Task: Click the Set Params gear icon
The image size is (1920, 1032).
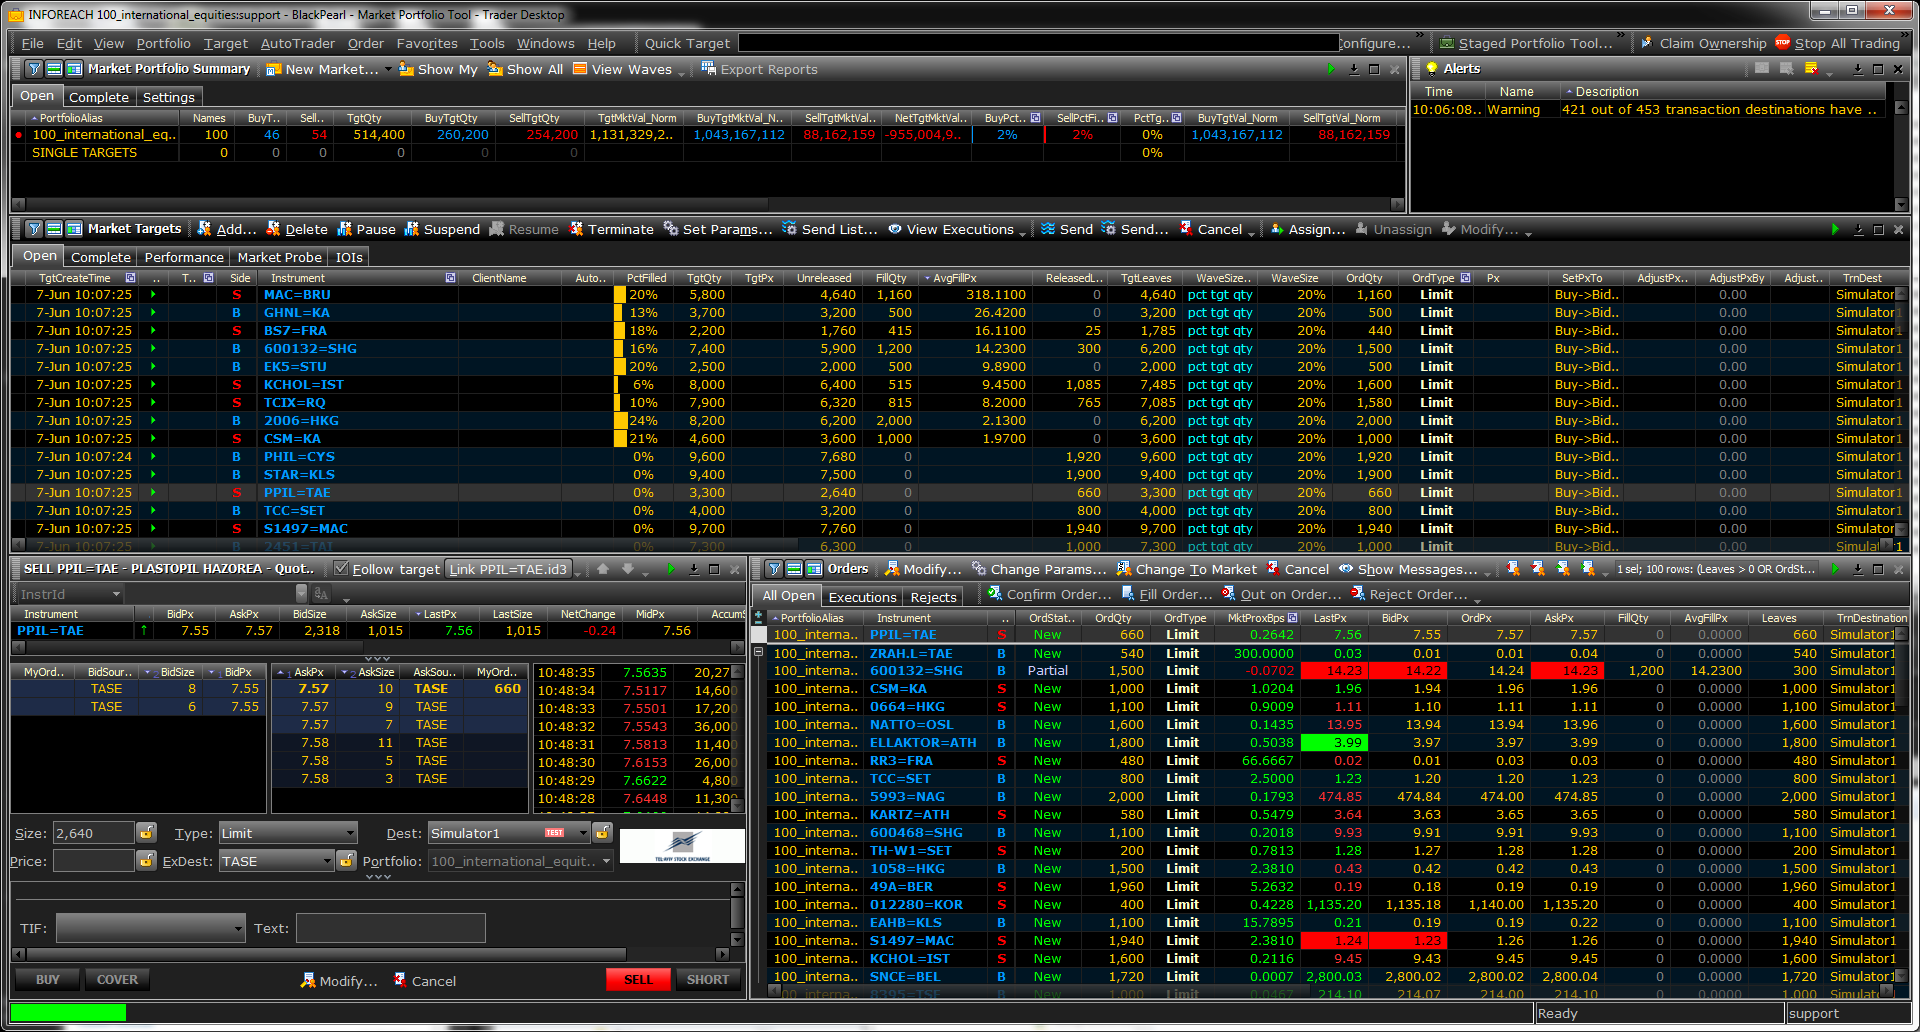Action: 671,229
